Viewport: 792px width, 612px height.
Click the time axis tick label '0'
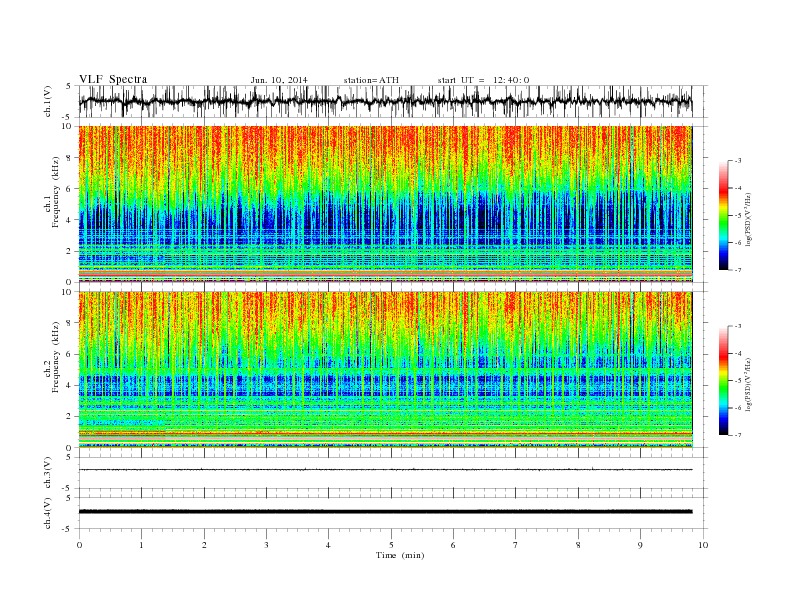coord(79,545)
